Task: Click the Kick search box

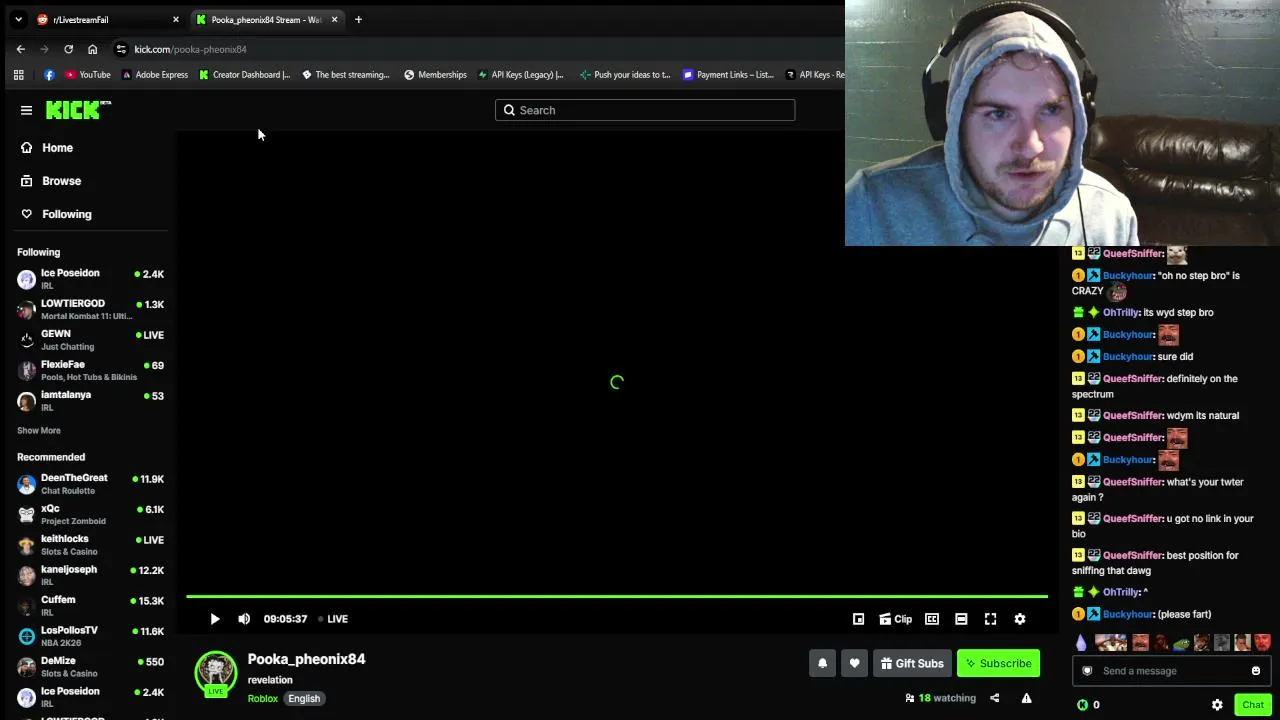Action: (645, 110)
